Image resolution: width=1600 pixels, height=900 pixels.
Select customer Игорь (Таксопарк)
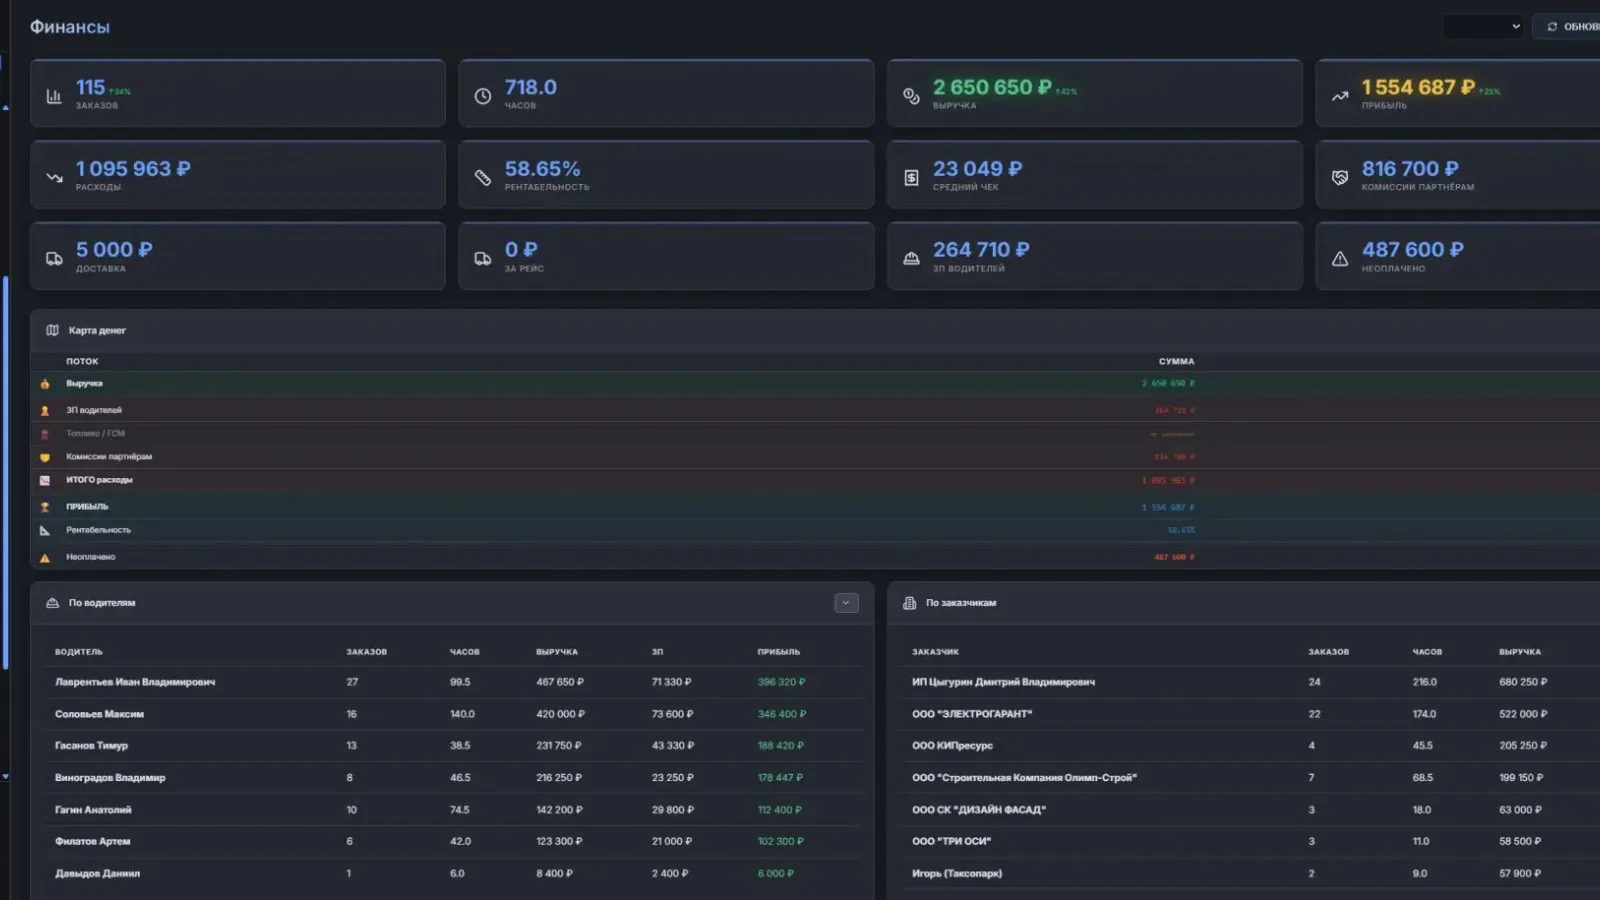957,874
